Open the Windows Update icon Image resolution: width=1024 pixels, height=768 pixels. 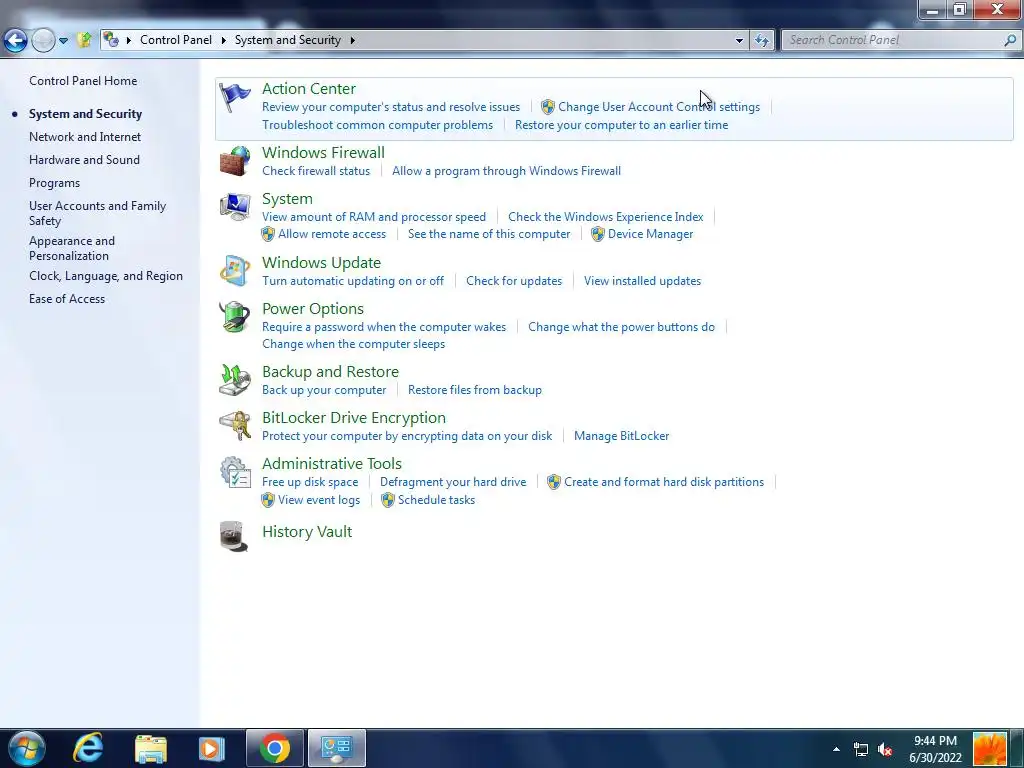(x=234, y=271)
